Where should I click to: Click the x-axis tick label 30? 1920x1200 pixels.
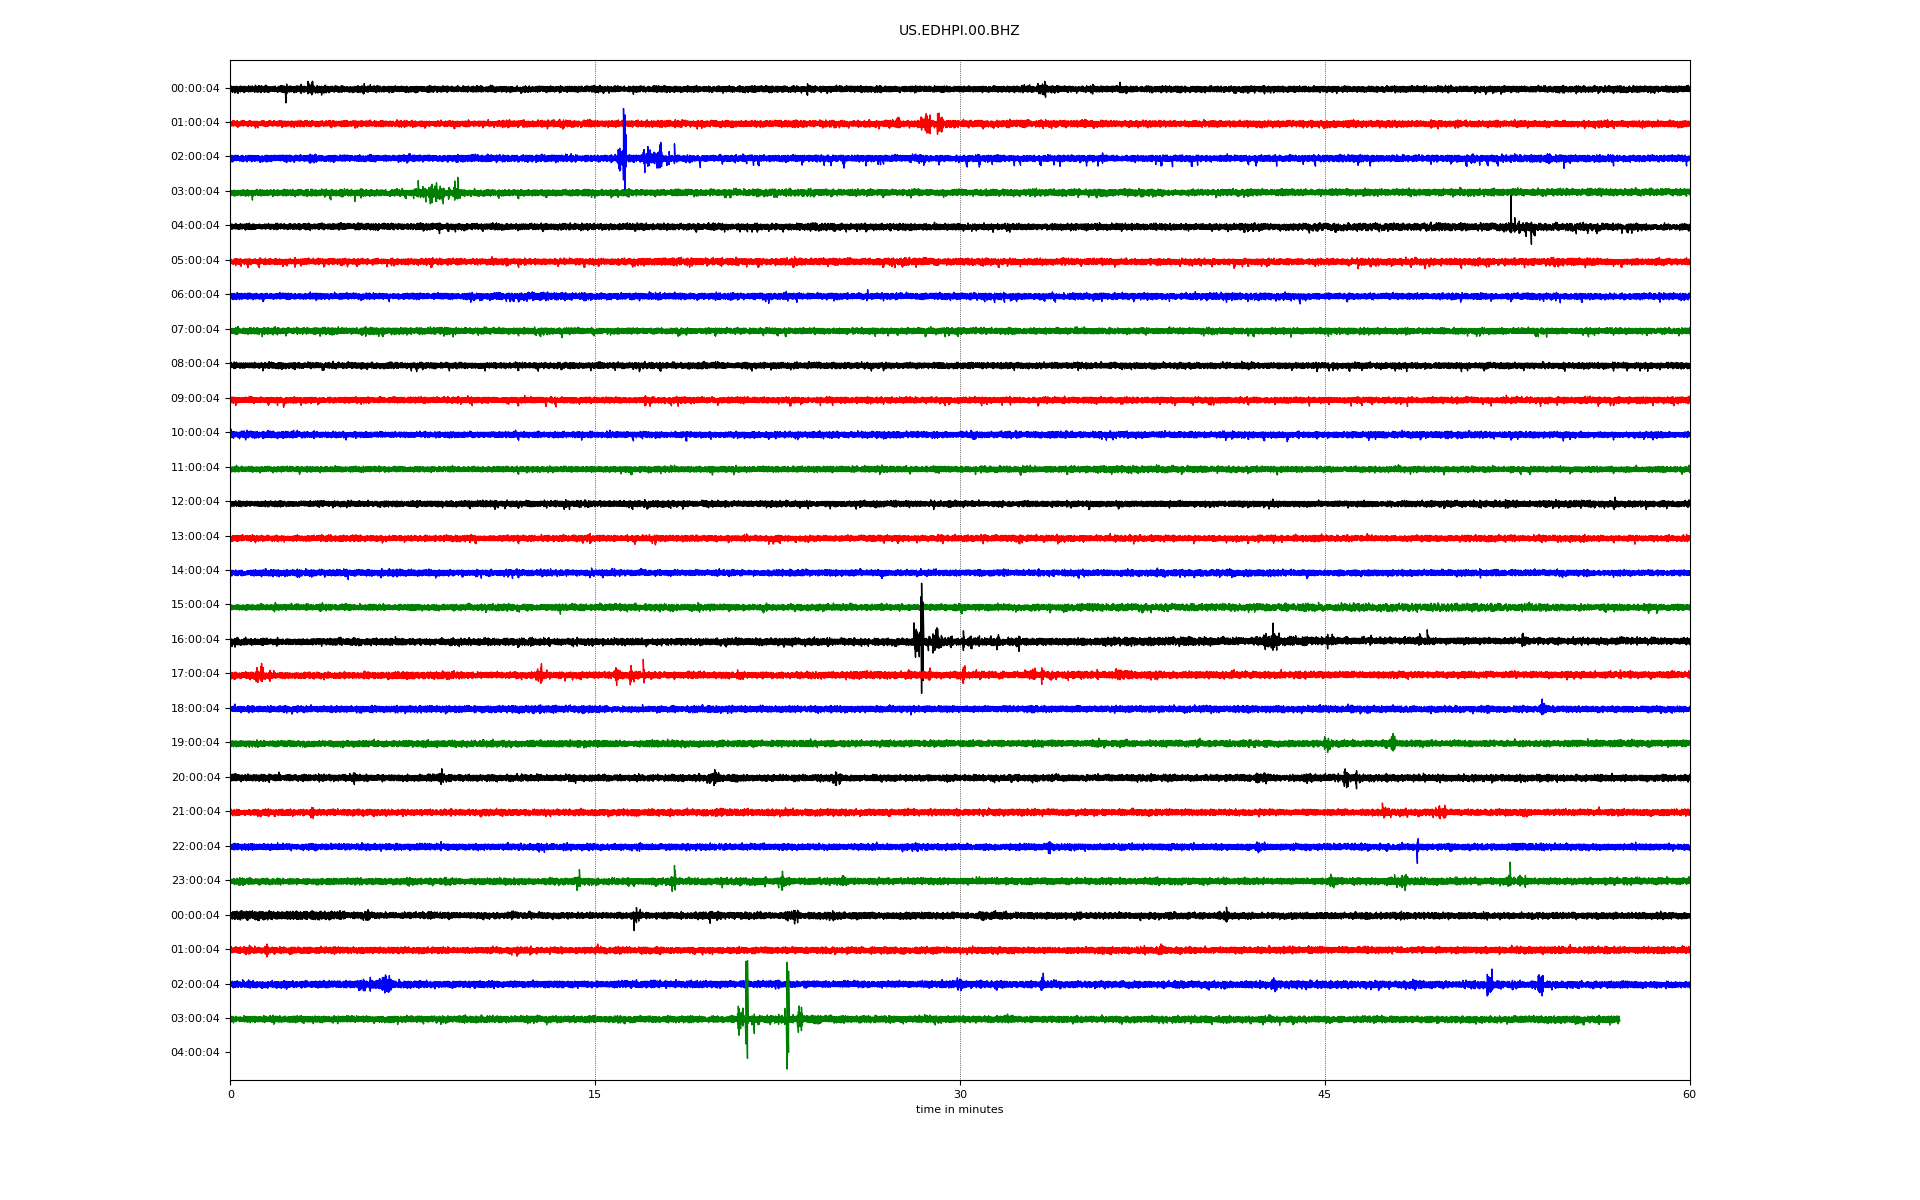point(960,1095)
